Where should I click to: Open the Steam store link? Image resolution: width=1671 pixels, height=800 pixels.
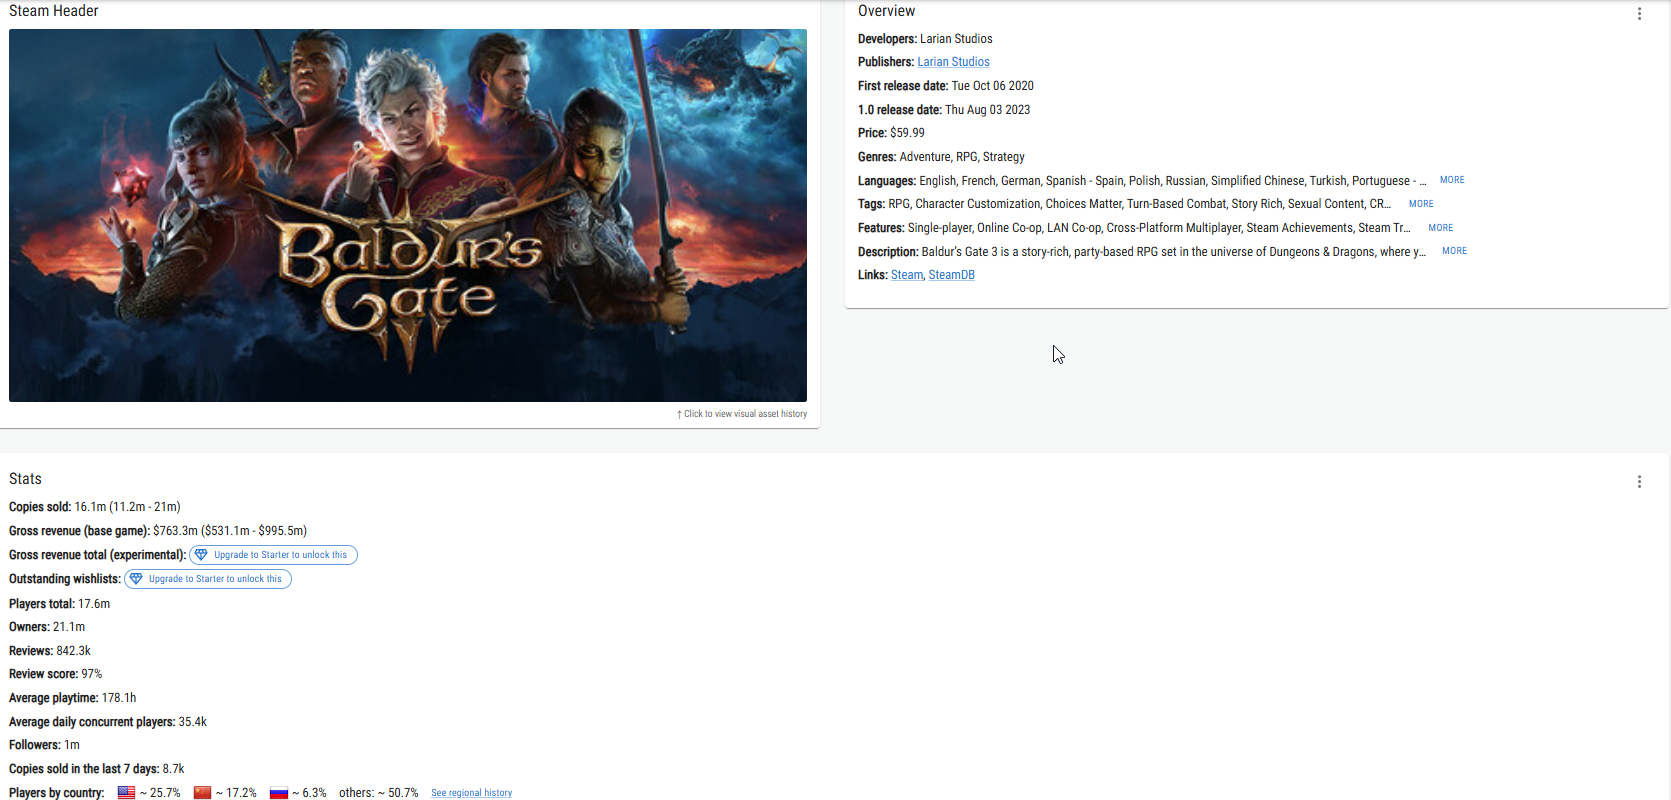point(907,275)
